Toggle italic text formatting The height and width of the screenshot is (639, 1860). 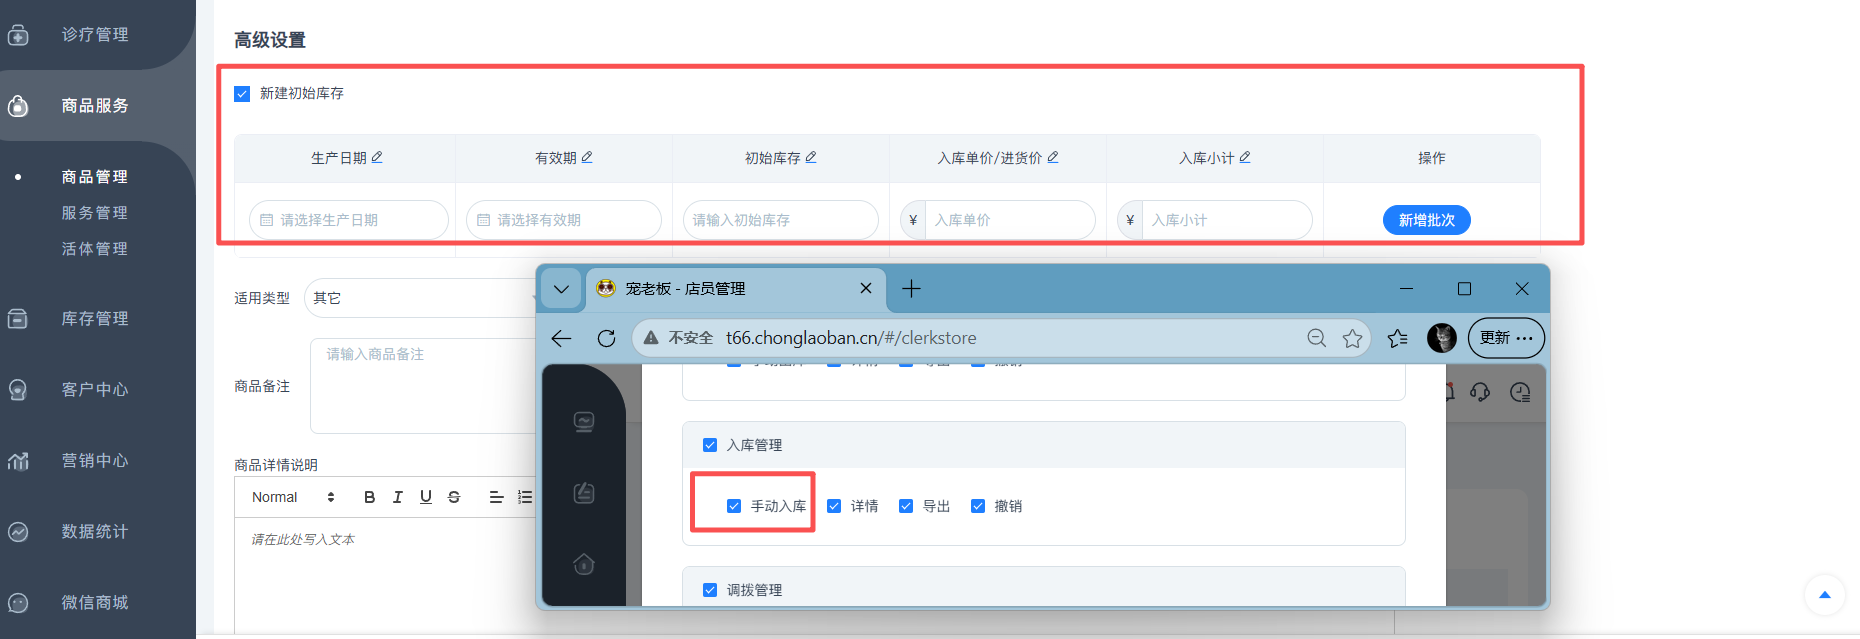(x=398, y=497)
